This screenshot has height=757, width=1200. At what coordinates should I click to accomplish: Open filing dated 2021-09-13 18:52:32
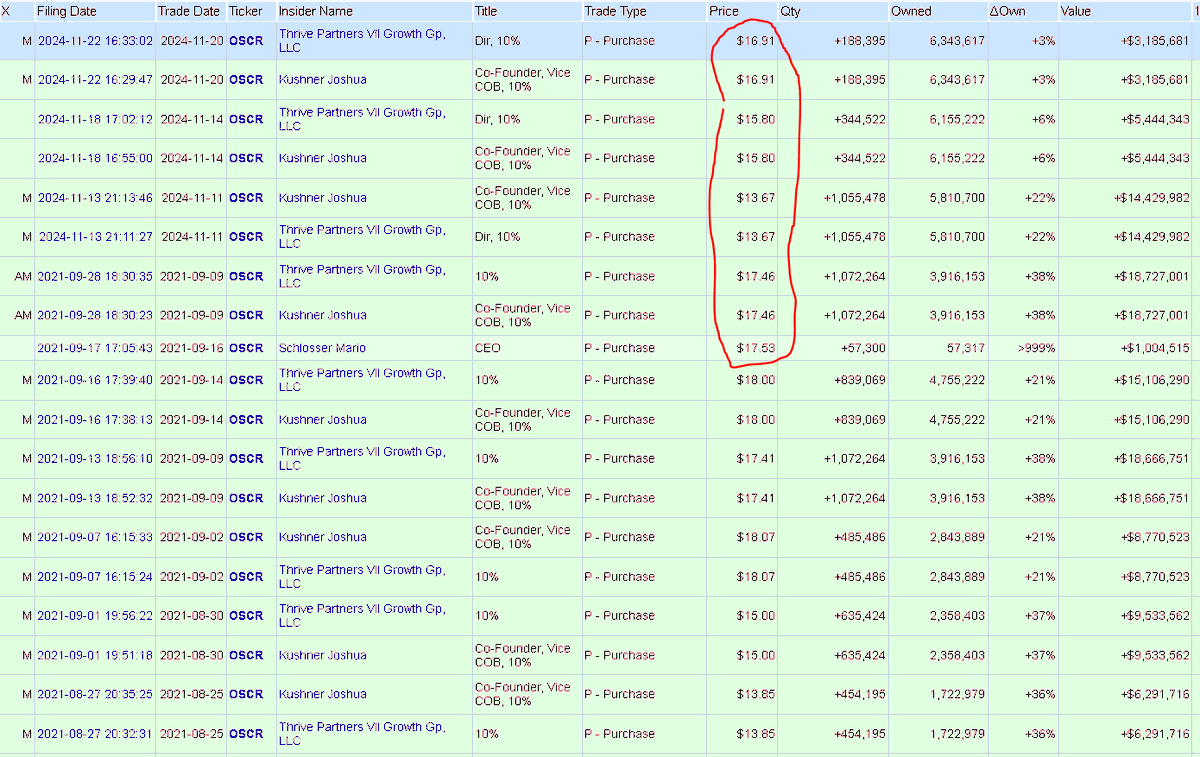click(95, 498)
